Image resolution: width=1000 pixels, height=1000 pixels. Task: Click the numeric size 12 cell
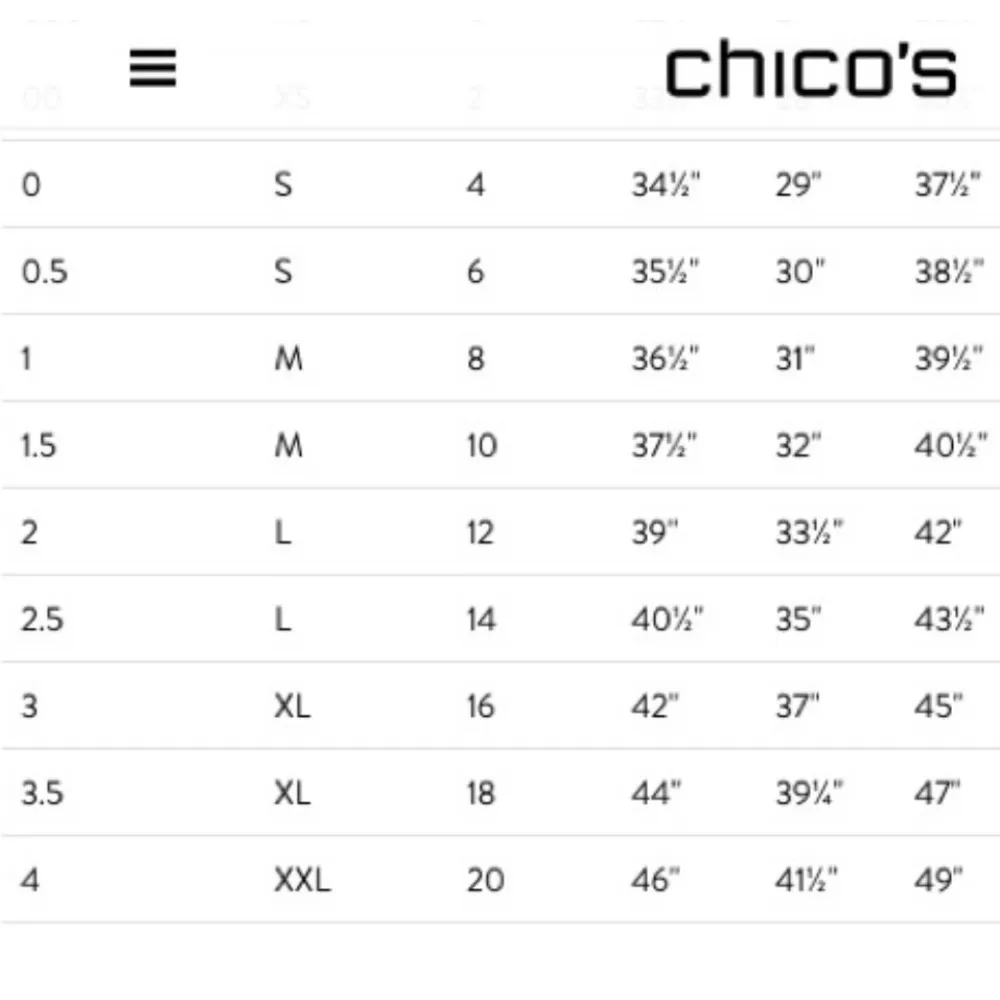click(480, 532)
